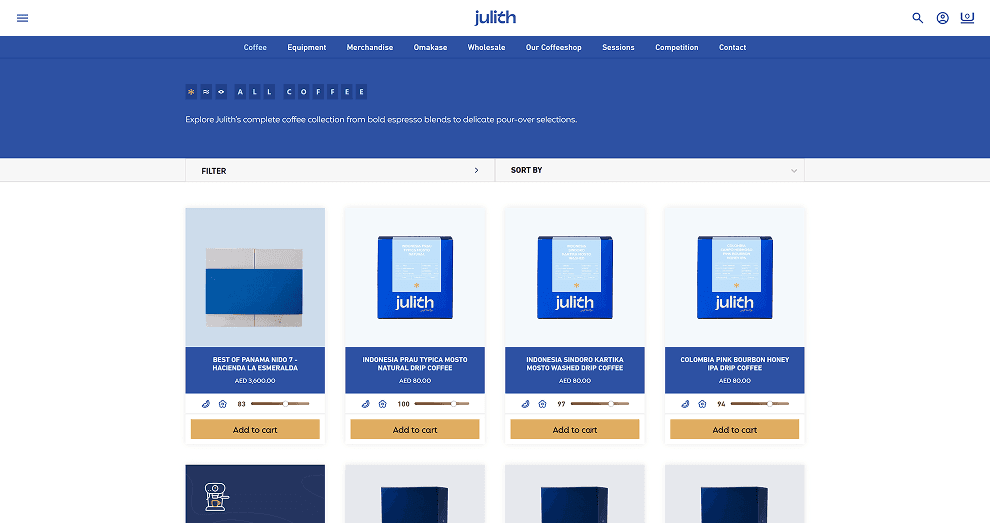Image resolution: width=990 pixels, height=523 pixels.
Task: Click the search magnifier icon
Action: [917, 18]
